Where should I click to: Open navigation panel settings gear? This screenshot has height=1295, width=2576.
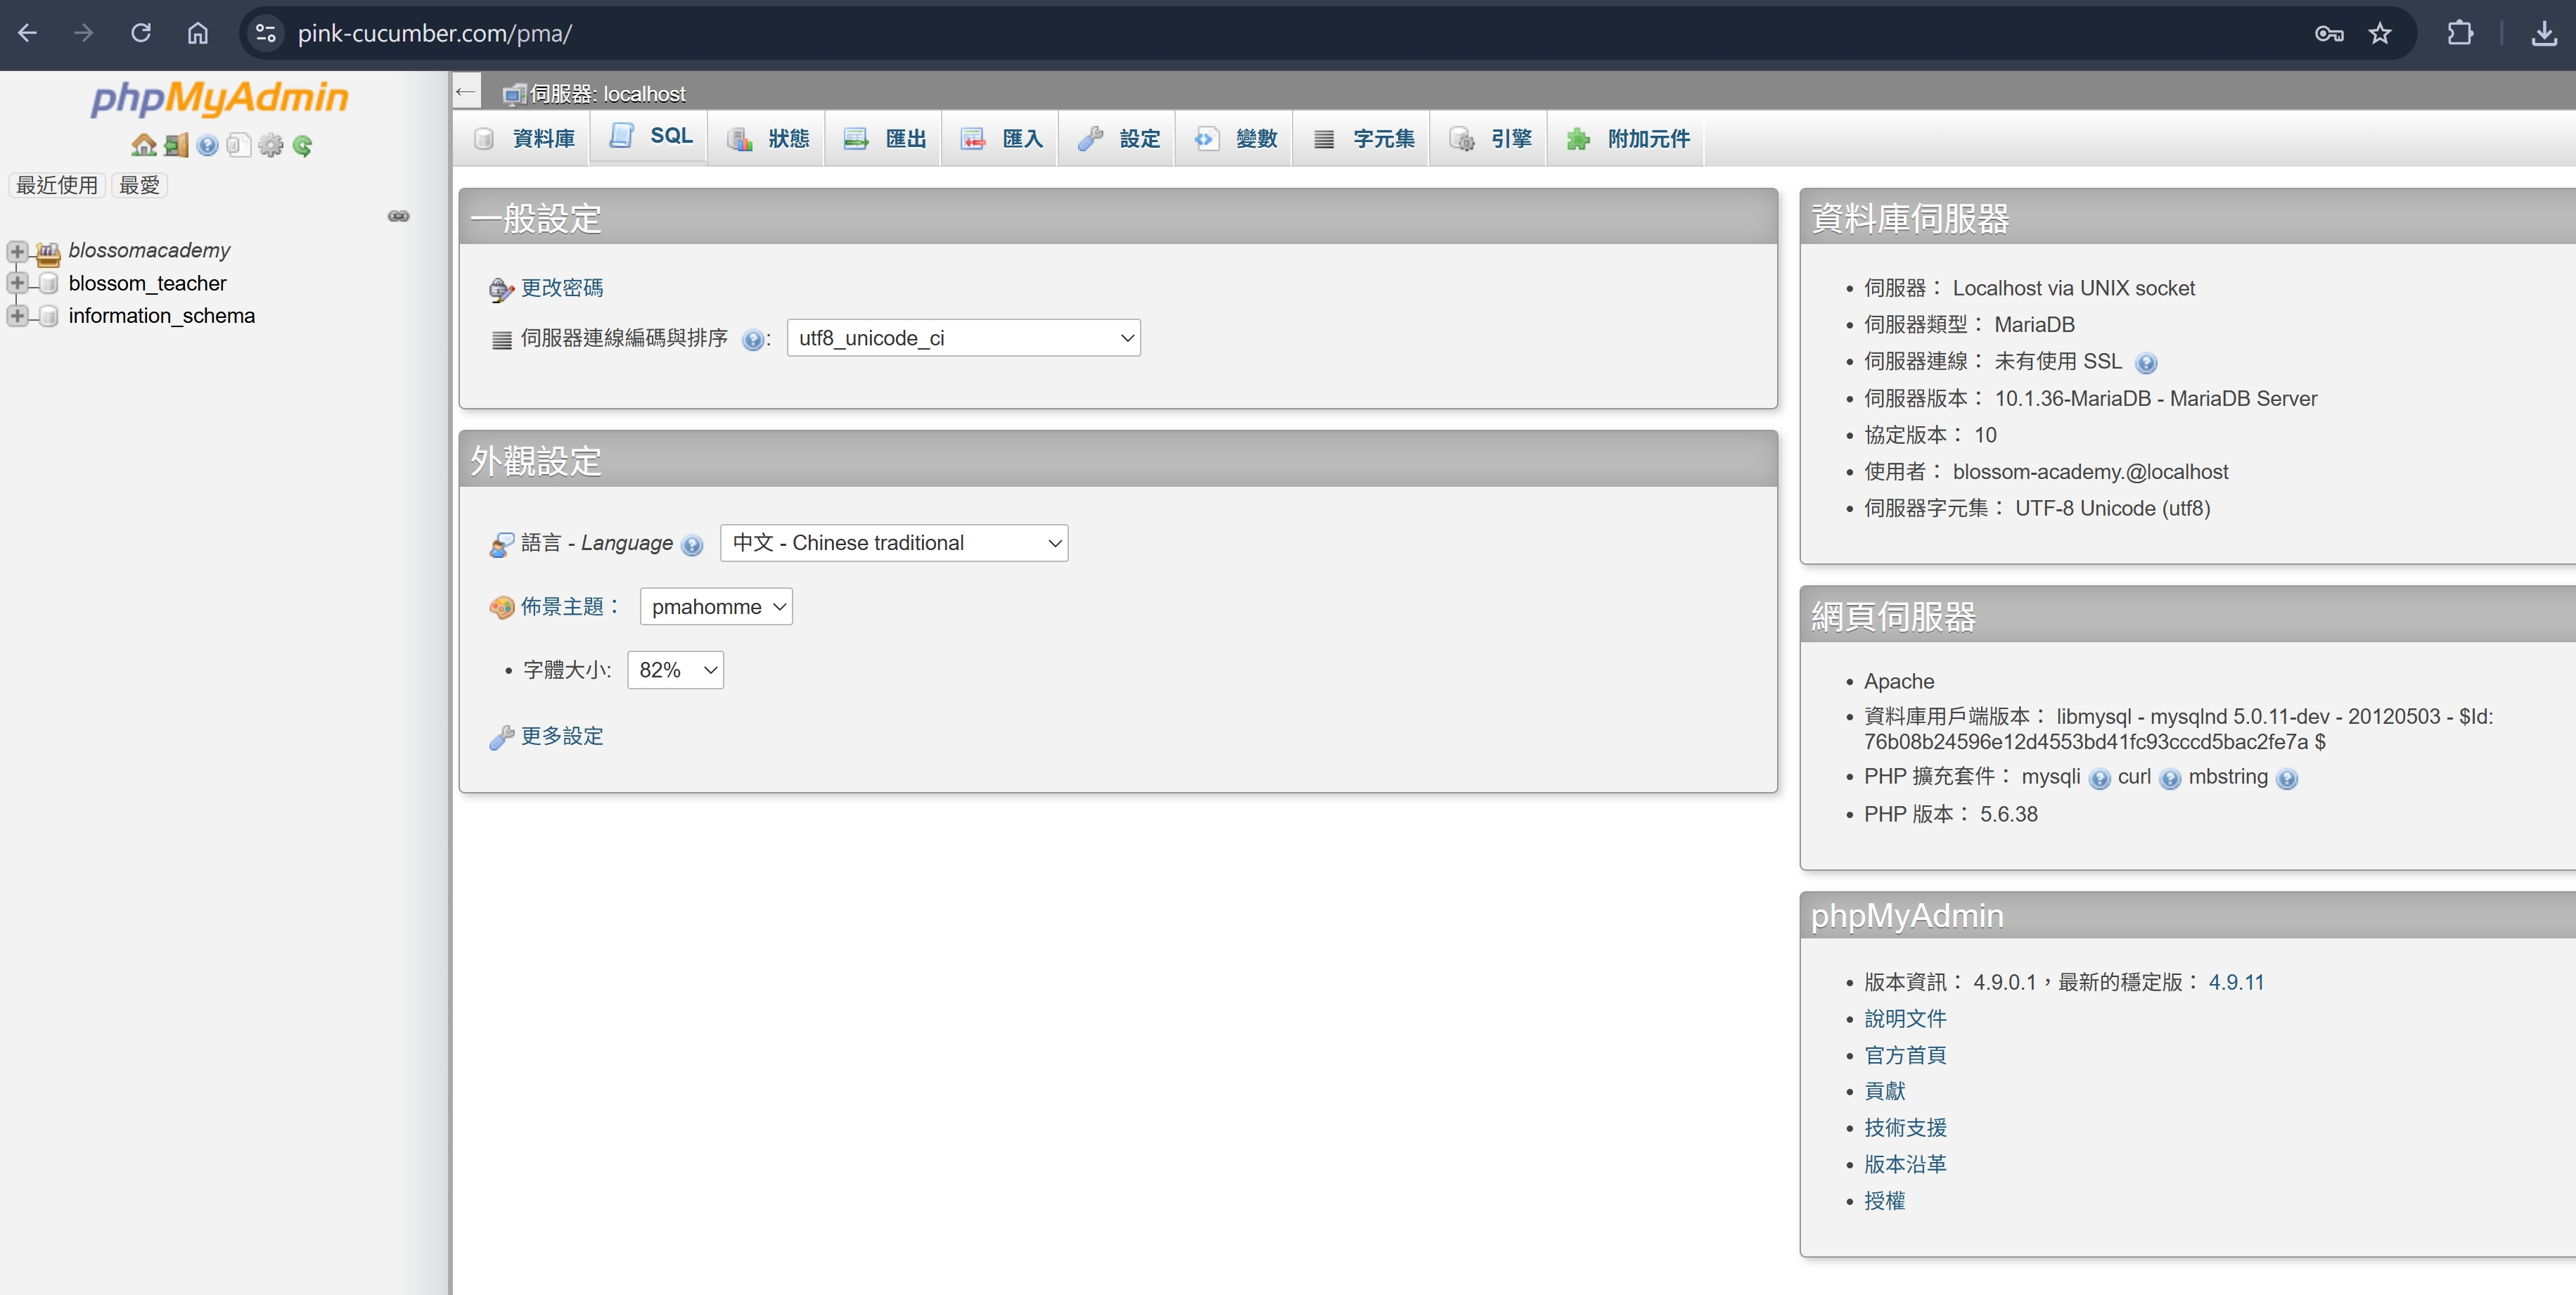(x=270, y=146)
